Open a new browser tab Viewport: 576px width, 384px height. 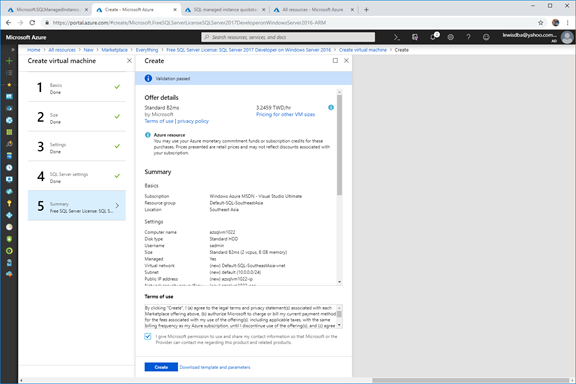coord(366,10)
